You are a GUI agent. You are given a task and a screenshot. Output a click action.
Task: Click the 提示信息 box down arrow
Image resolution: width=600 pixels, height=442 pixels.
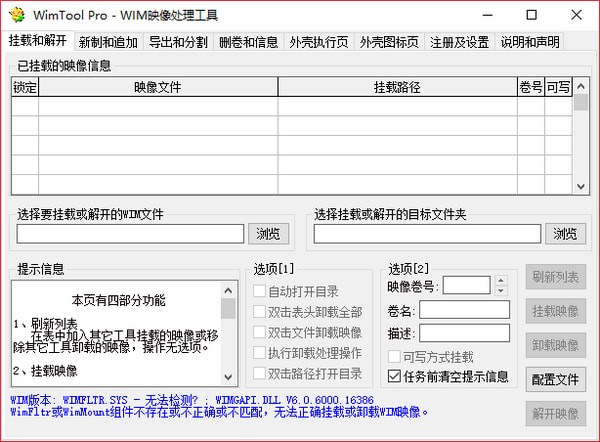pos(228,377)
